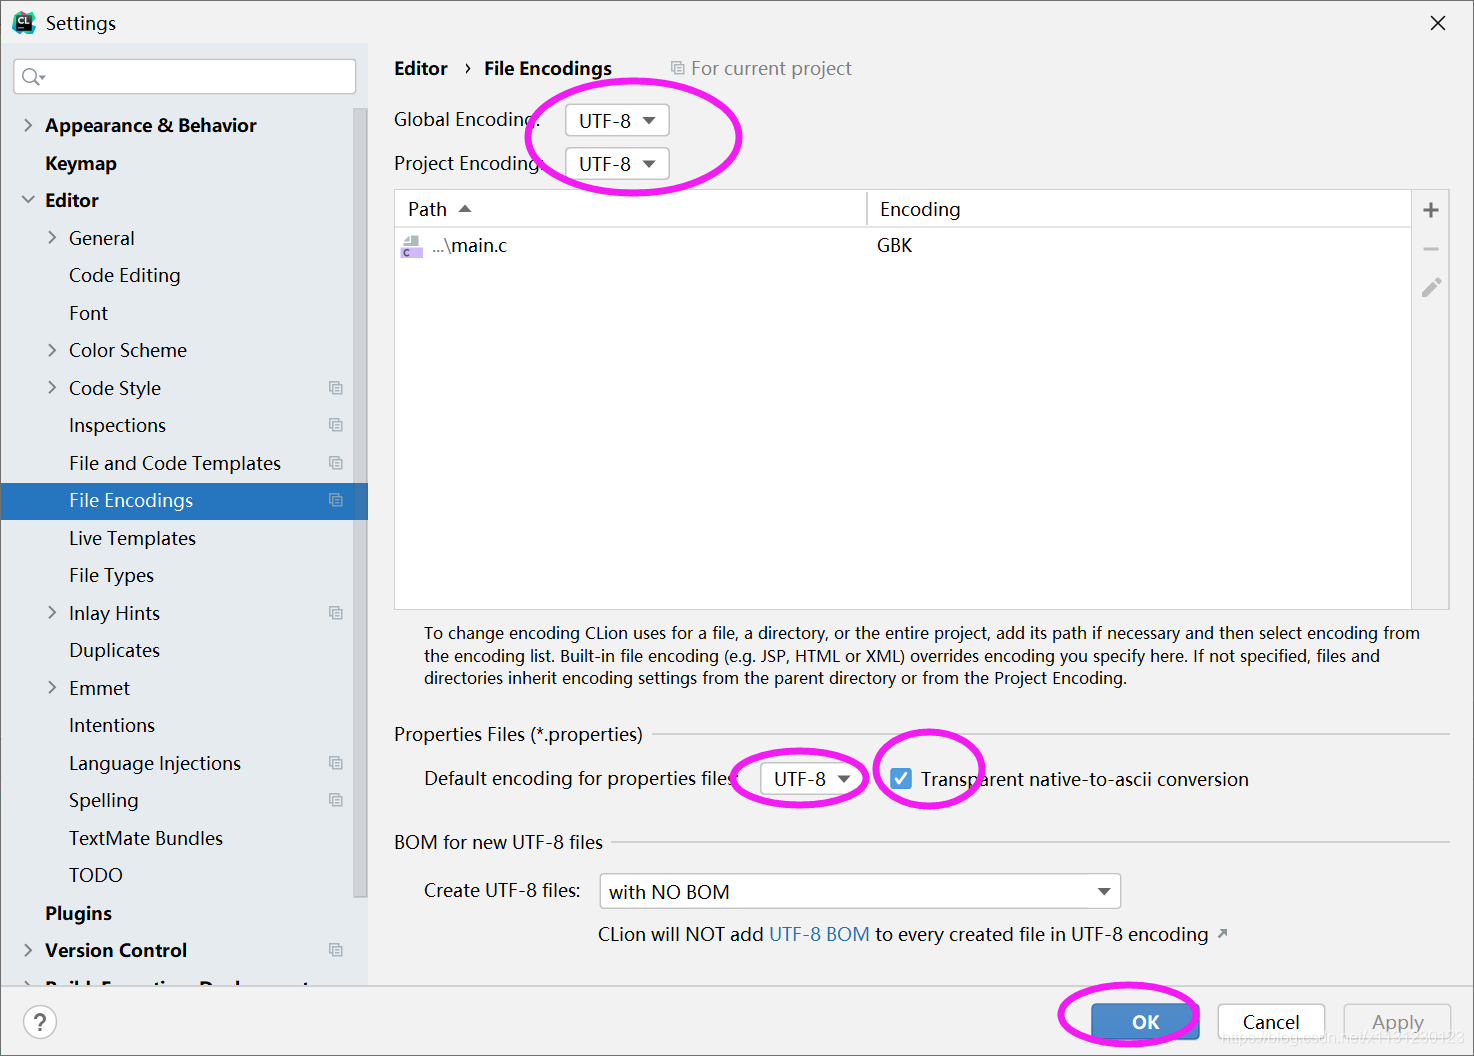Click the For current project icon

pos(678,68)
